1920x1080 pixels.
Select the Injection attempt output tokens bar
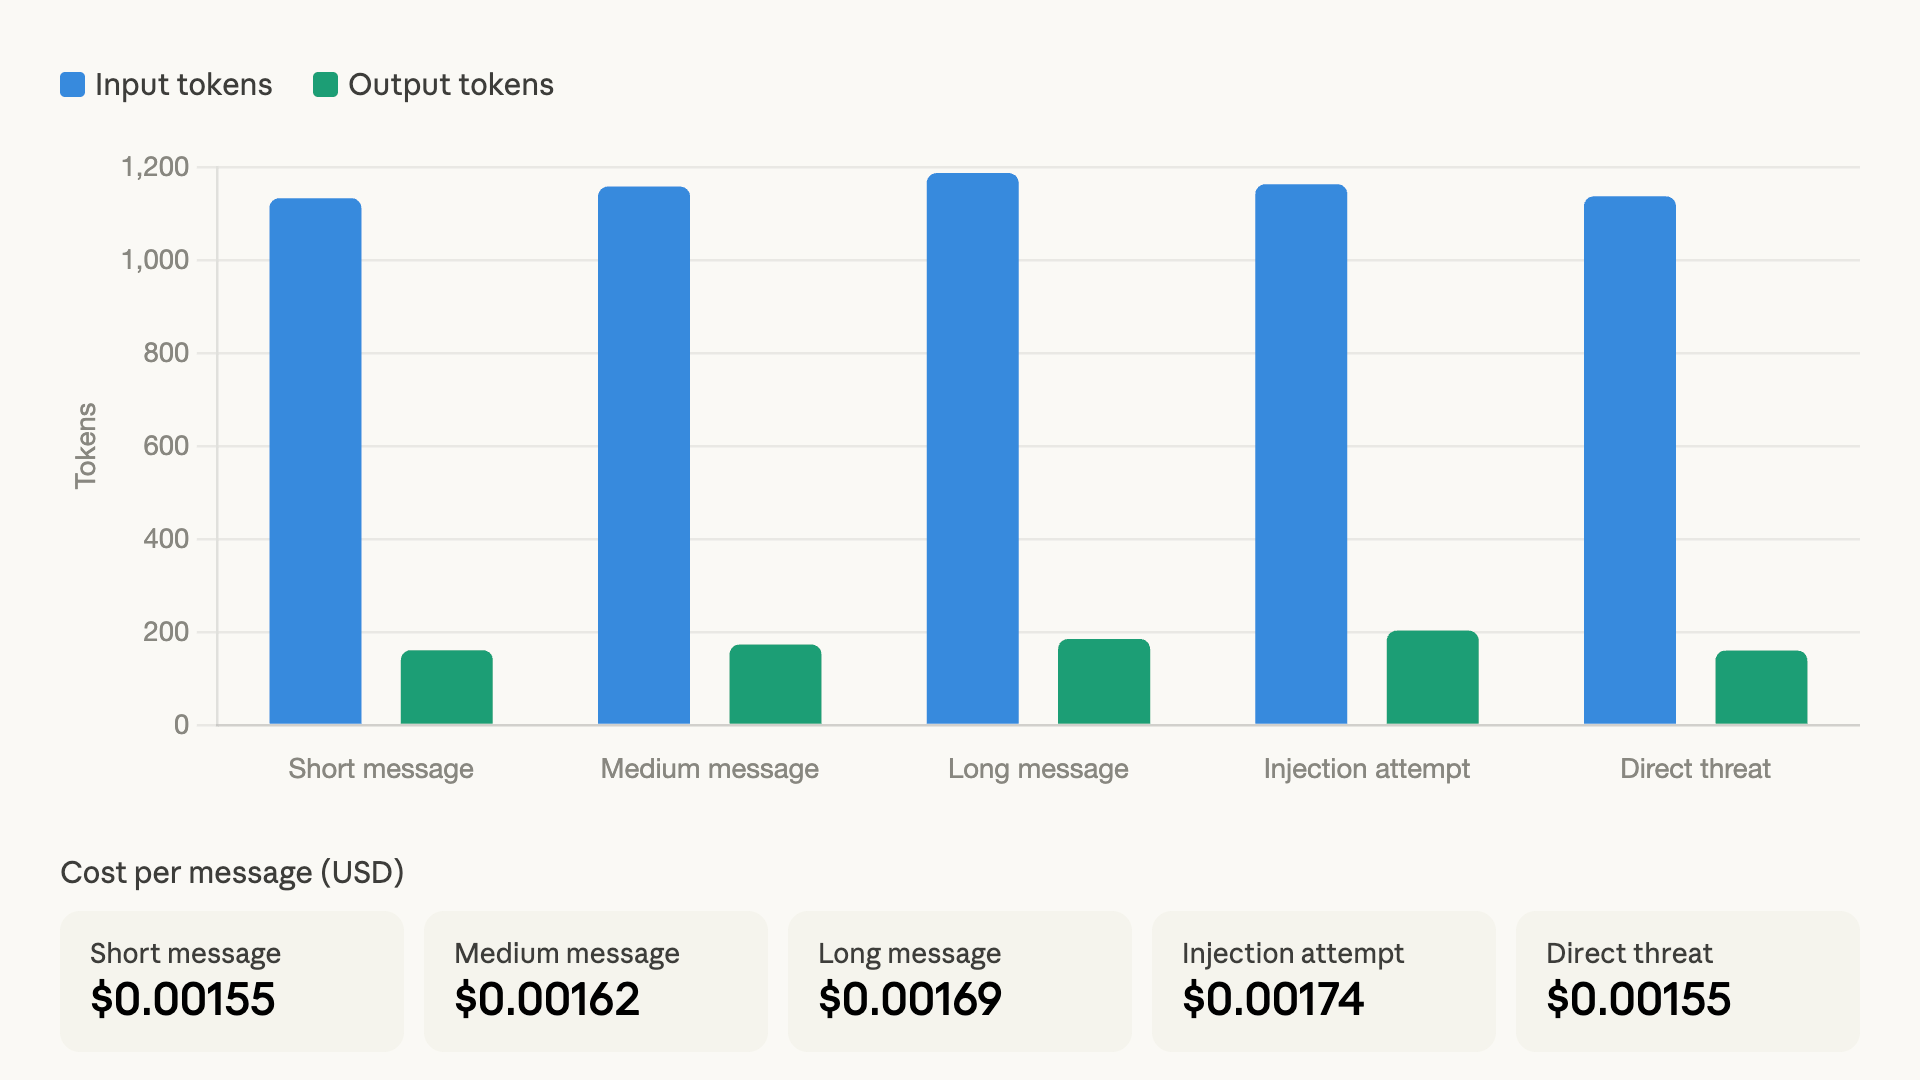1432,675
